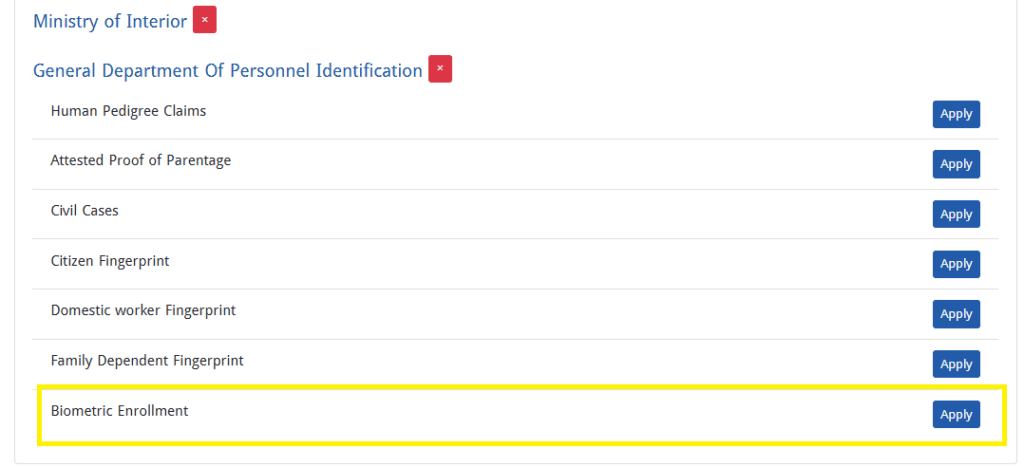Screen dimensions: 1024x467
Task: Remove the Ministry of Interior filter
Action: point(204,20)
